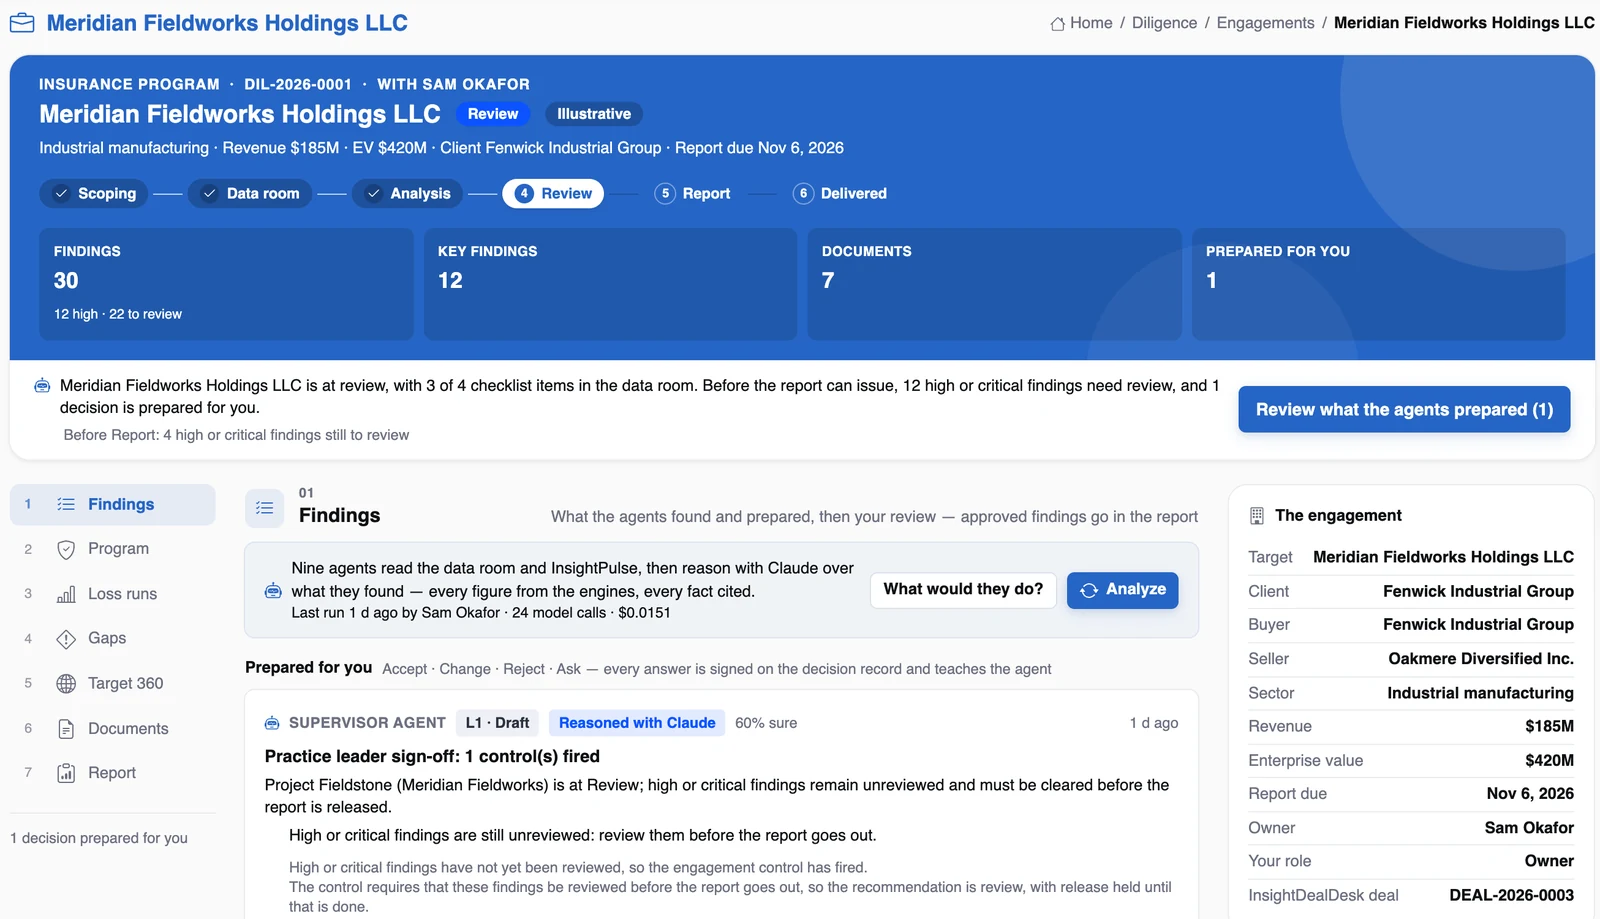Open Documents file icon in sidebar

pyautogui.click(x=66, y=728)
